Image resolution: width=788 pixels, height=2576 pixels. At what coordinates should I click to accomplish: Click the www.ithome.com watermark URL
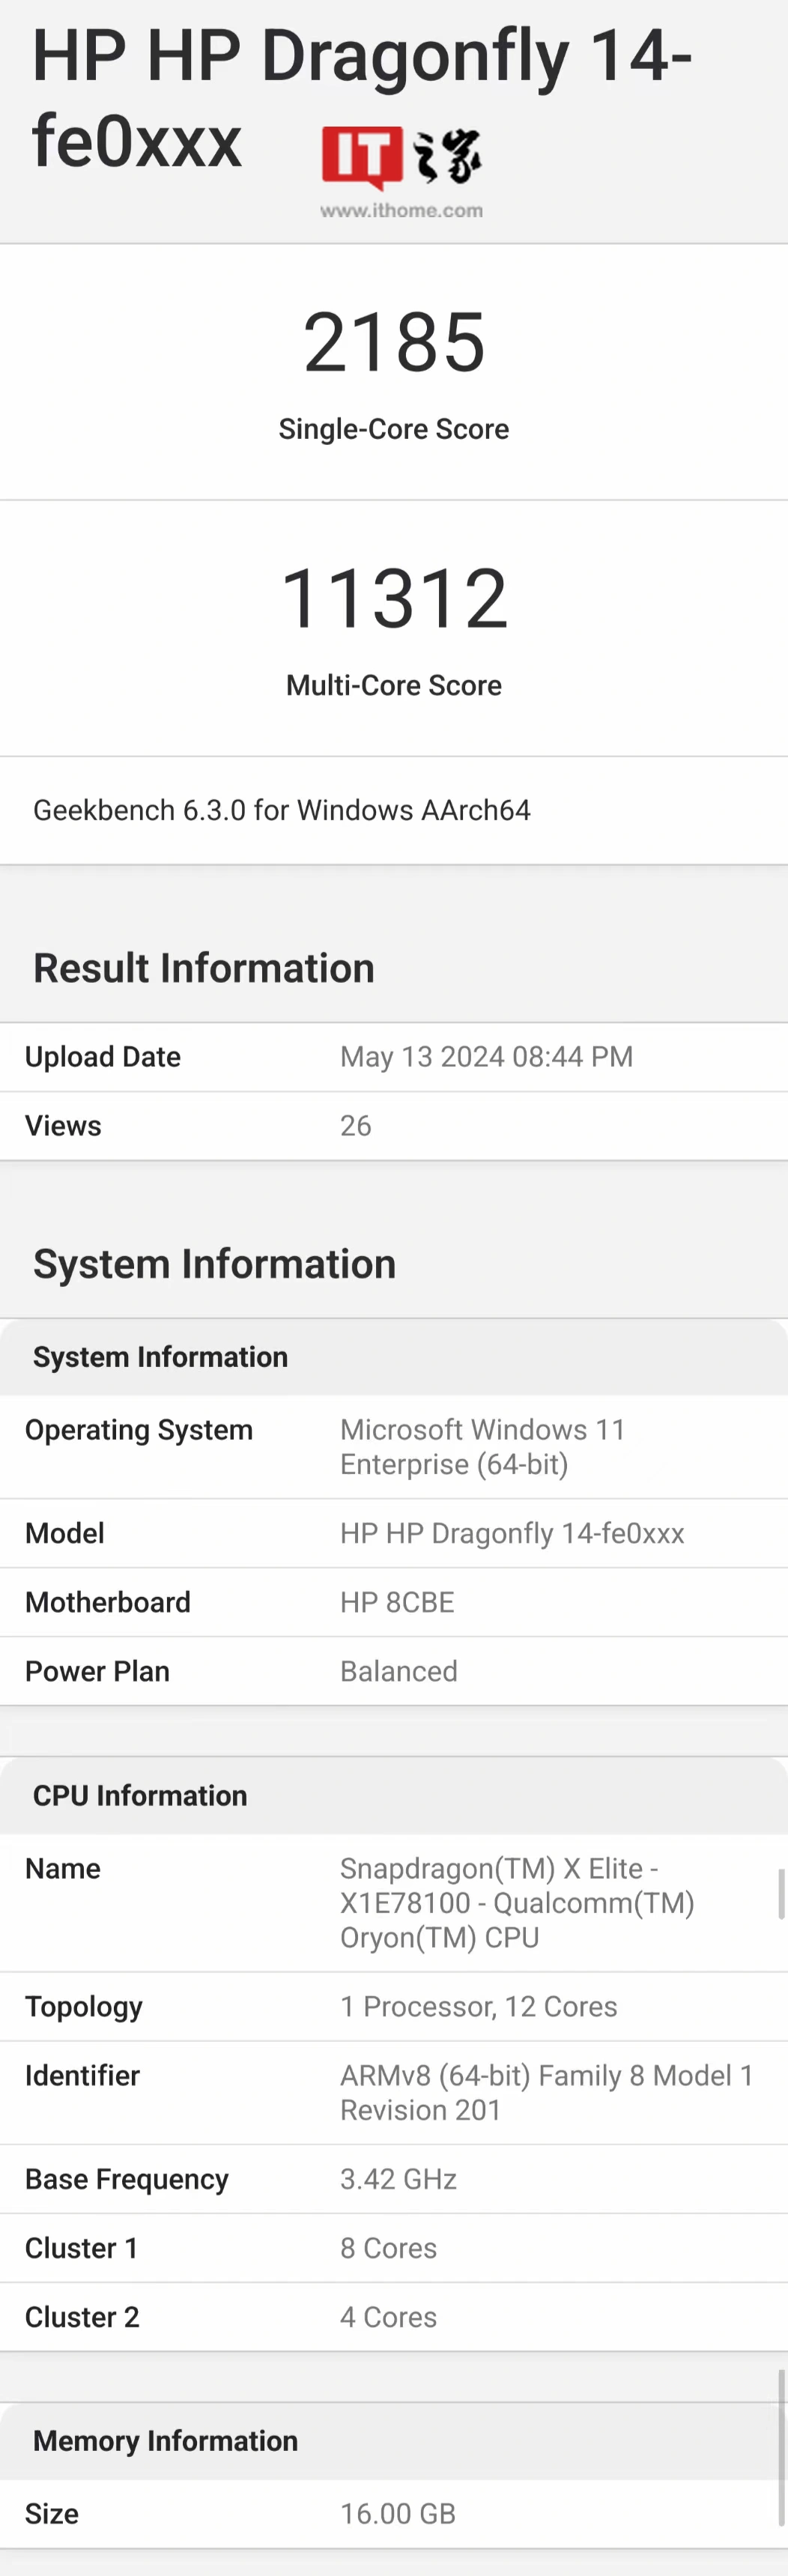coord(401,211)
